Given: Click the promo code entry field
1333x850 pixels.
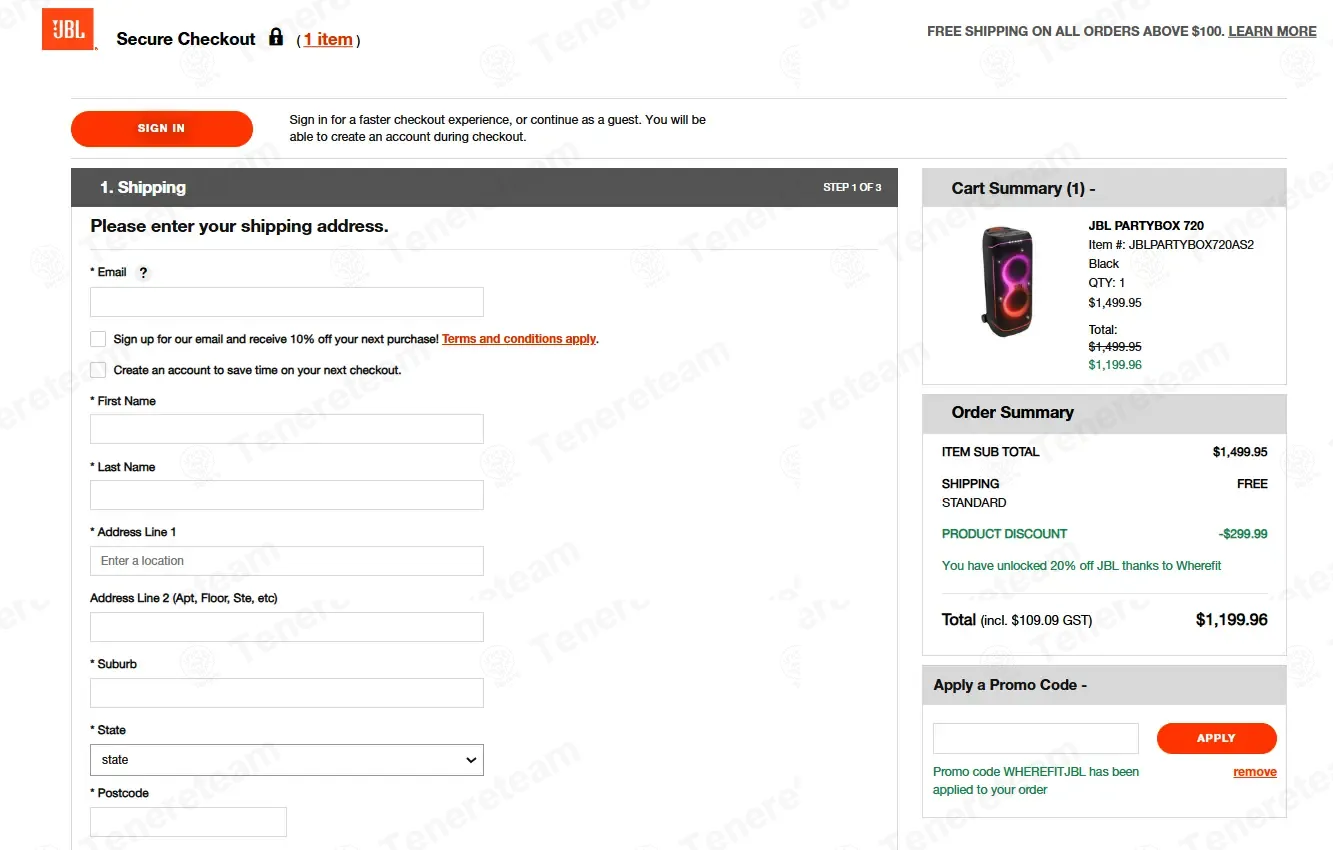Looking at the screenshot, I should (x=1035, y=738).
